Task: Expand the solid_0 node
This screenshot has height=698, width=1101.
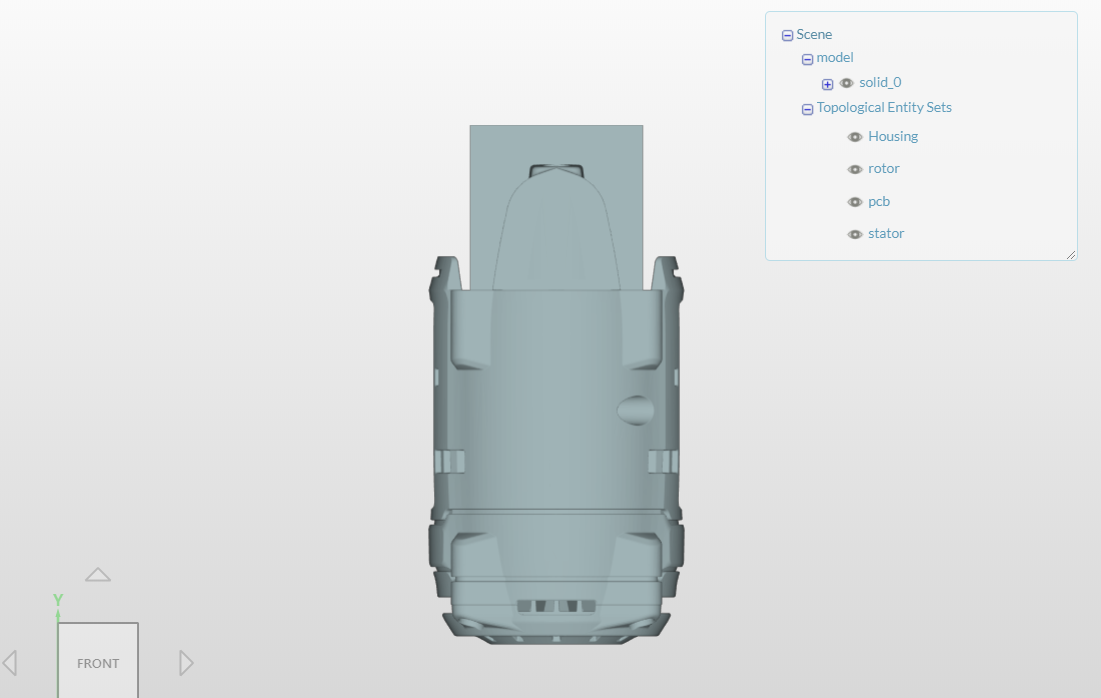Action: coord(827,84)
